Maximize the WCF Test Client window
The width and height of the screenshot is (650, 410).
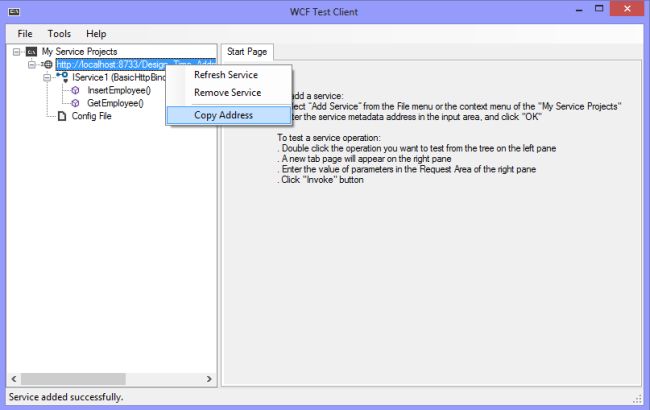pos(599,9)
